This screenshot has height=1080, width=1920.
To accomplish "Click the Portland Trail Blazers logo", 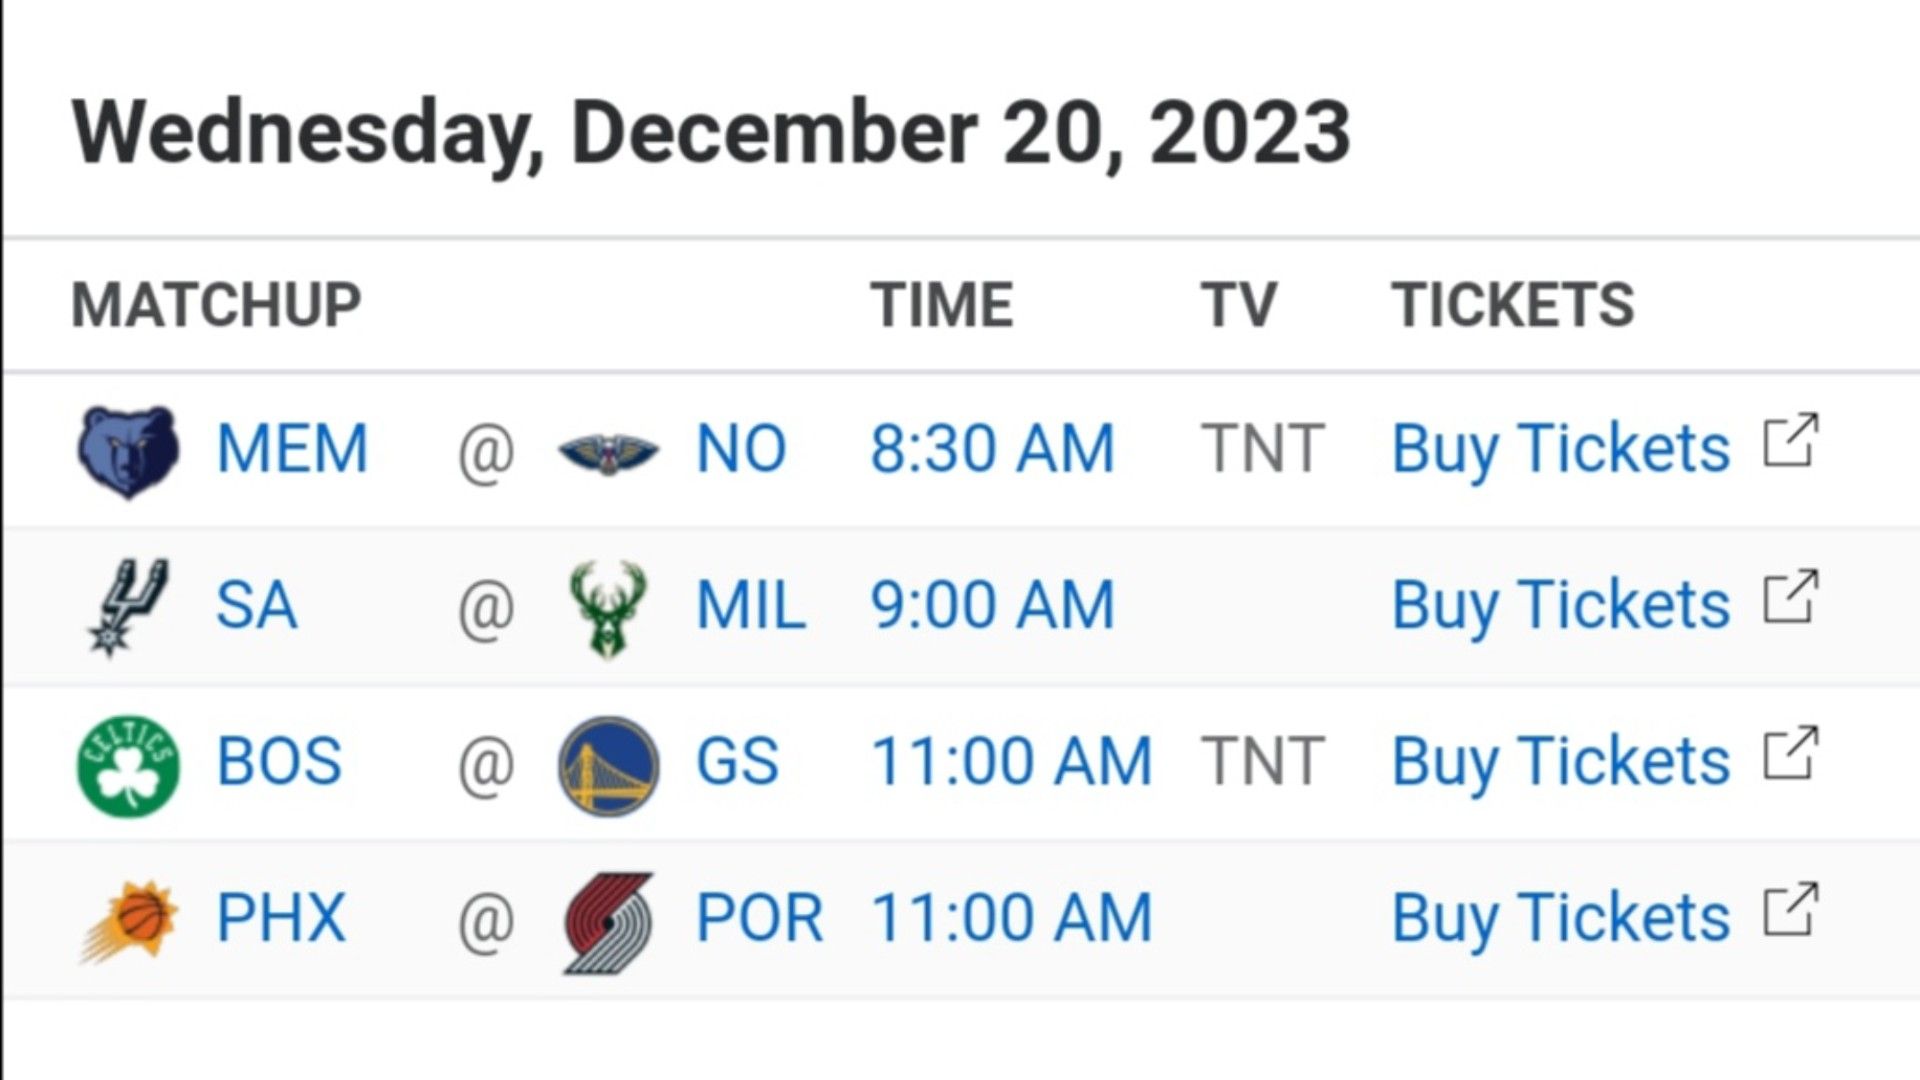I will pos(608,923).
